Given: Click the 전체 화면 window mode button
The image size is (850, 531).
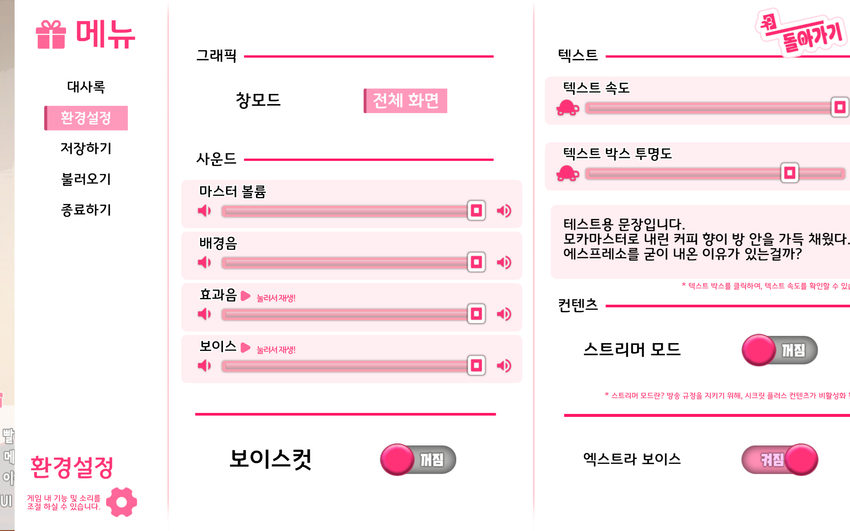Looking at the screenshot, I should point(405,101).
